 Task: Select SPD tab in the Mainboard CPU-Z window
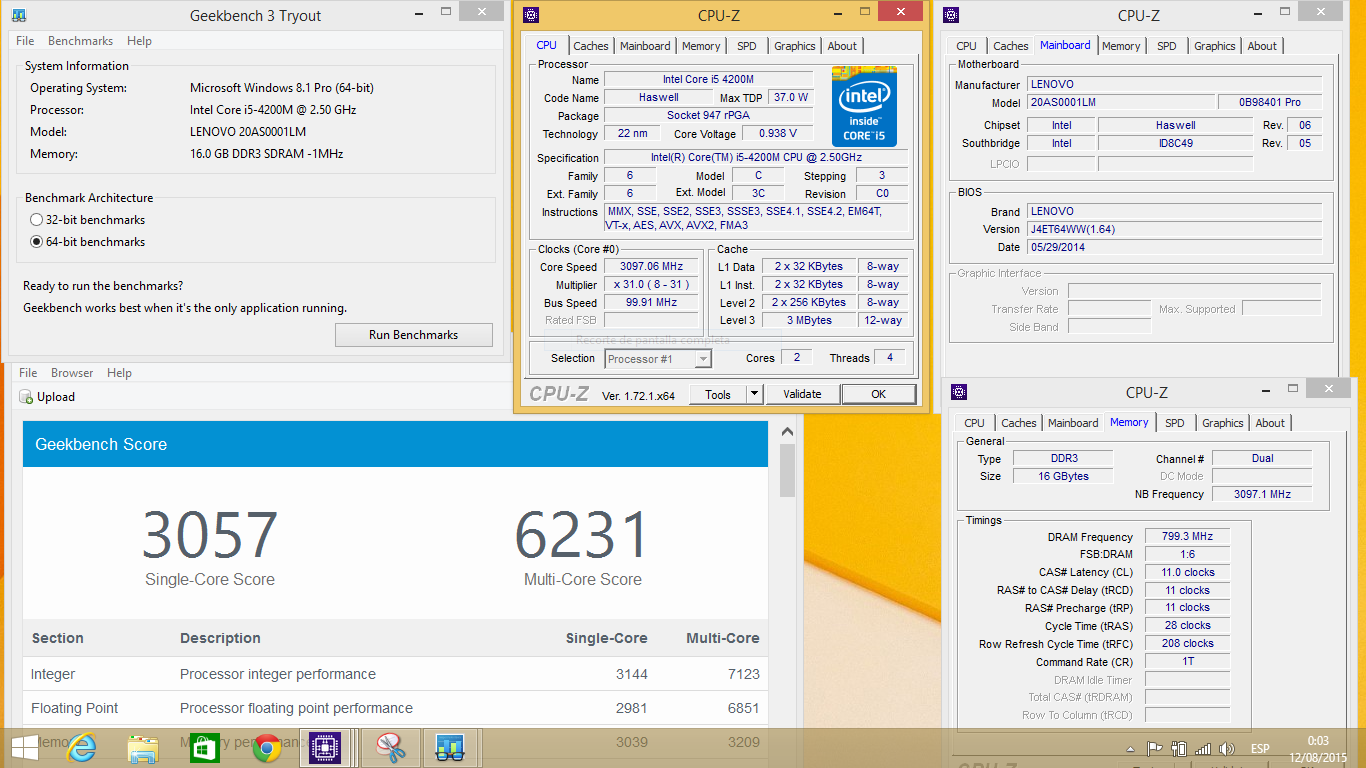(1167, 46)
